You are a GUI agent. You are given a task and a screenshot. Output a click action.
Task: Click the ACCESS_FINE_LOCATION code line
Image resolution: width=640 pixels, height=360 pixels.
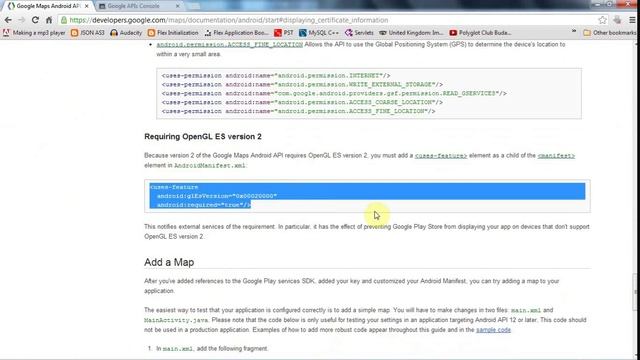tap(298, 111)
